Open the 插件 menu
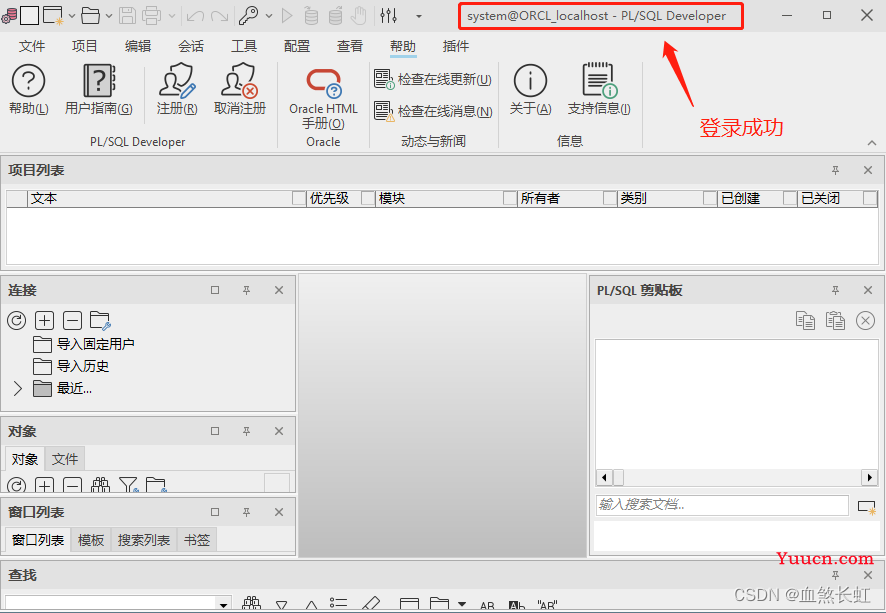Screen dimensions: 886x613 [x=455, y=46]
